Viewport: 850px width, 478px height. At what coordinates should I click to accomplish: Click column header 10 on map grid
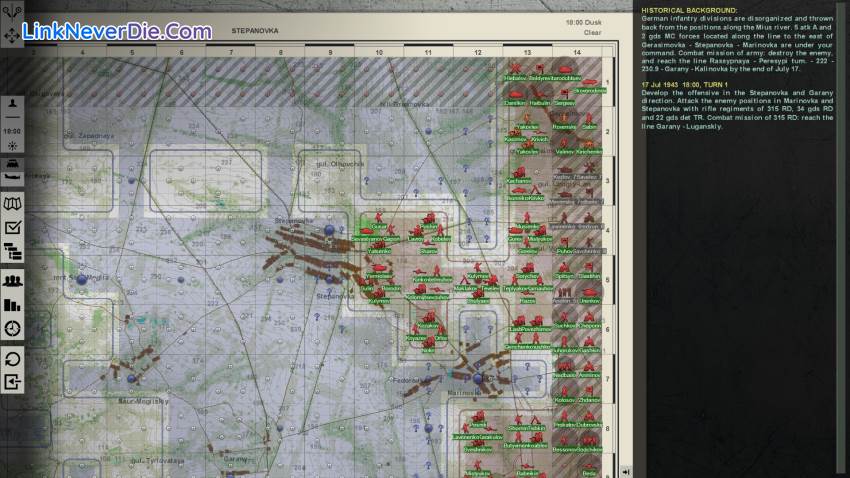[379, 53]
